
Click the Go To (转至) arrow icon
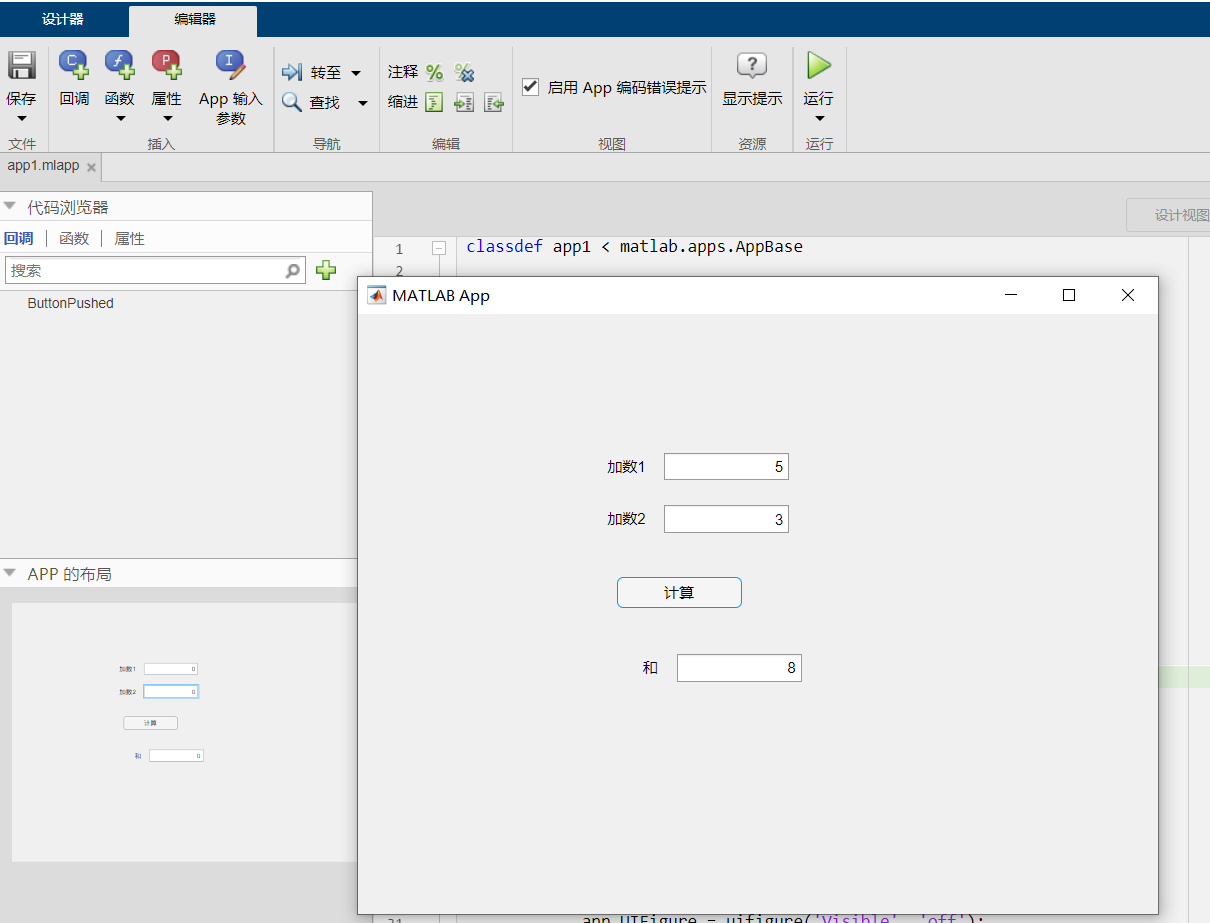click(292, 73)
